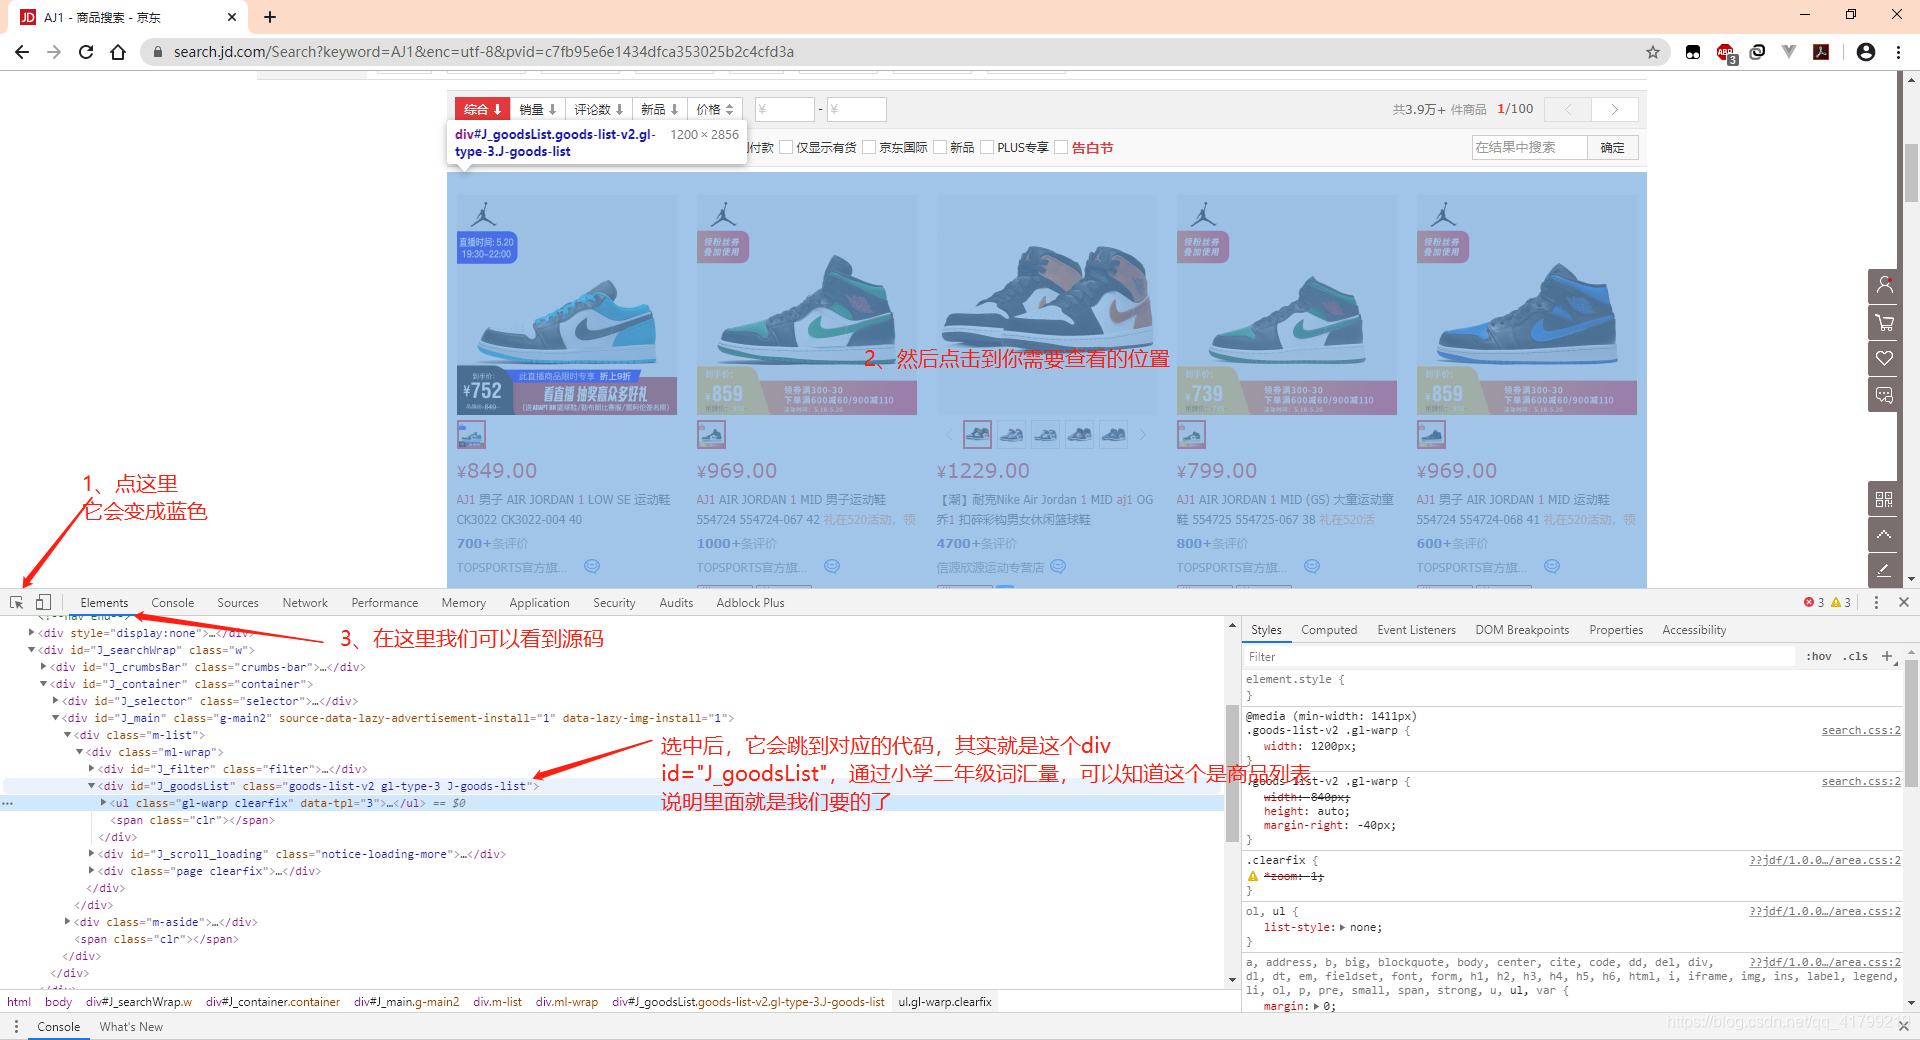1920x1040 pixels.
Task: Expand the J_filter div node
Action: click(x=91, y=768)
